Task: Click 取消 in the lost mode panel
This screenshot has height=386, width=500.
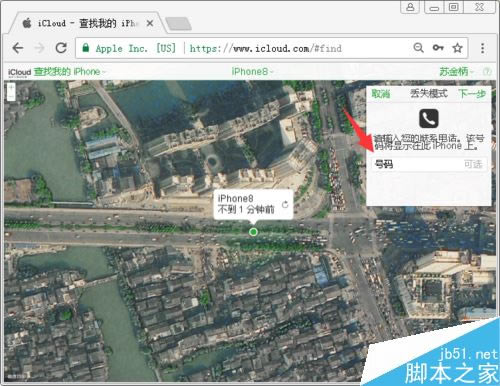Action: point(381,94)
